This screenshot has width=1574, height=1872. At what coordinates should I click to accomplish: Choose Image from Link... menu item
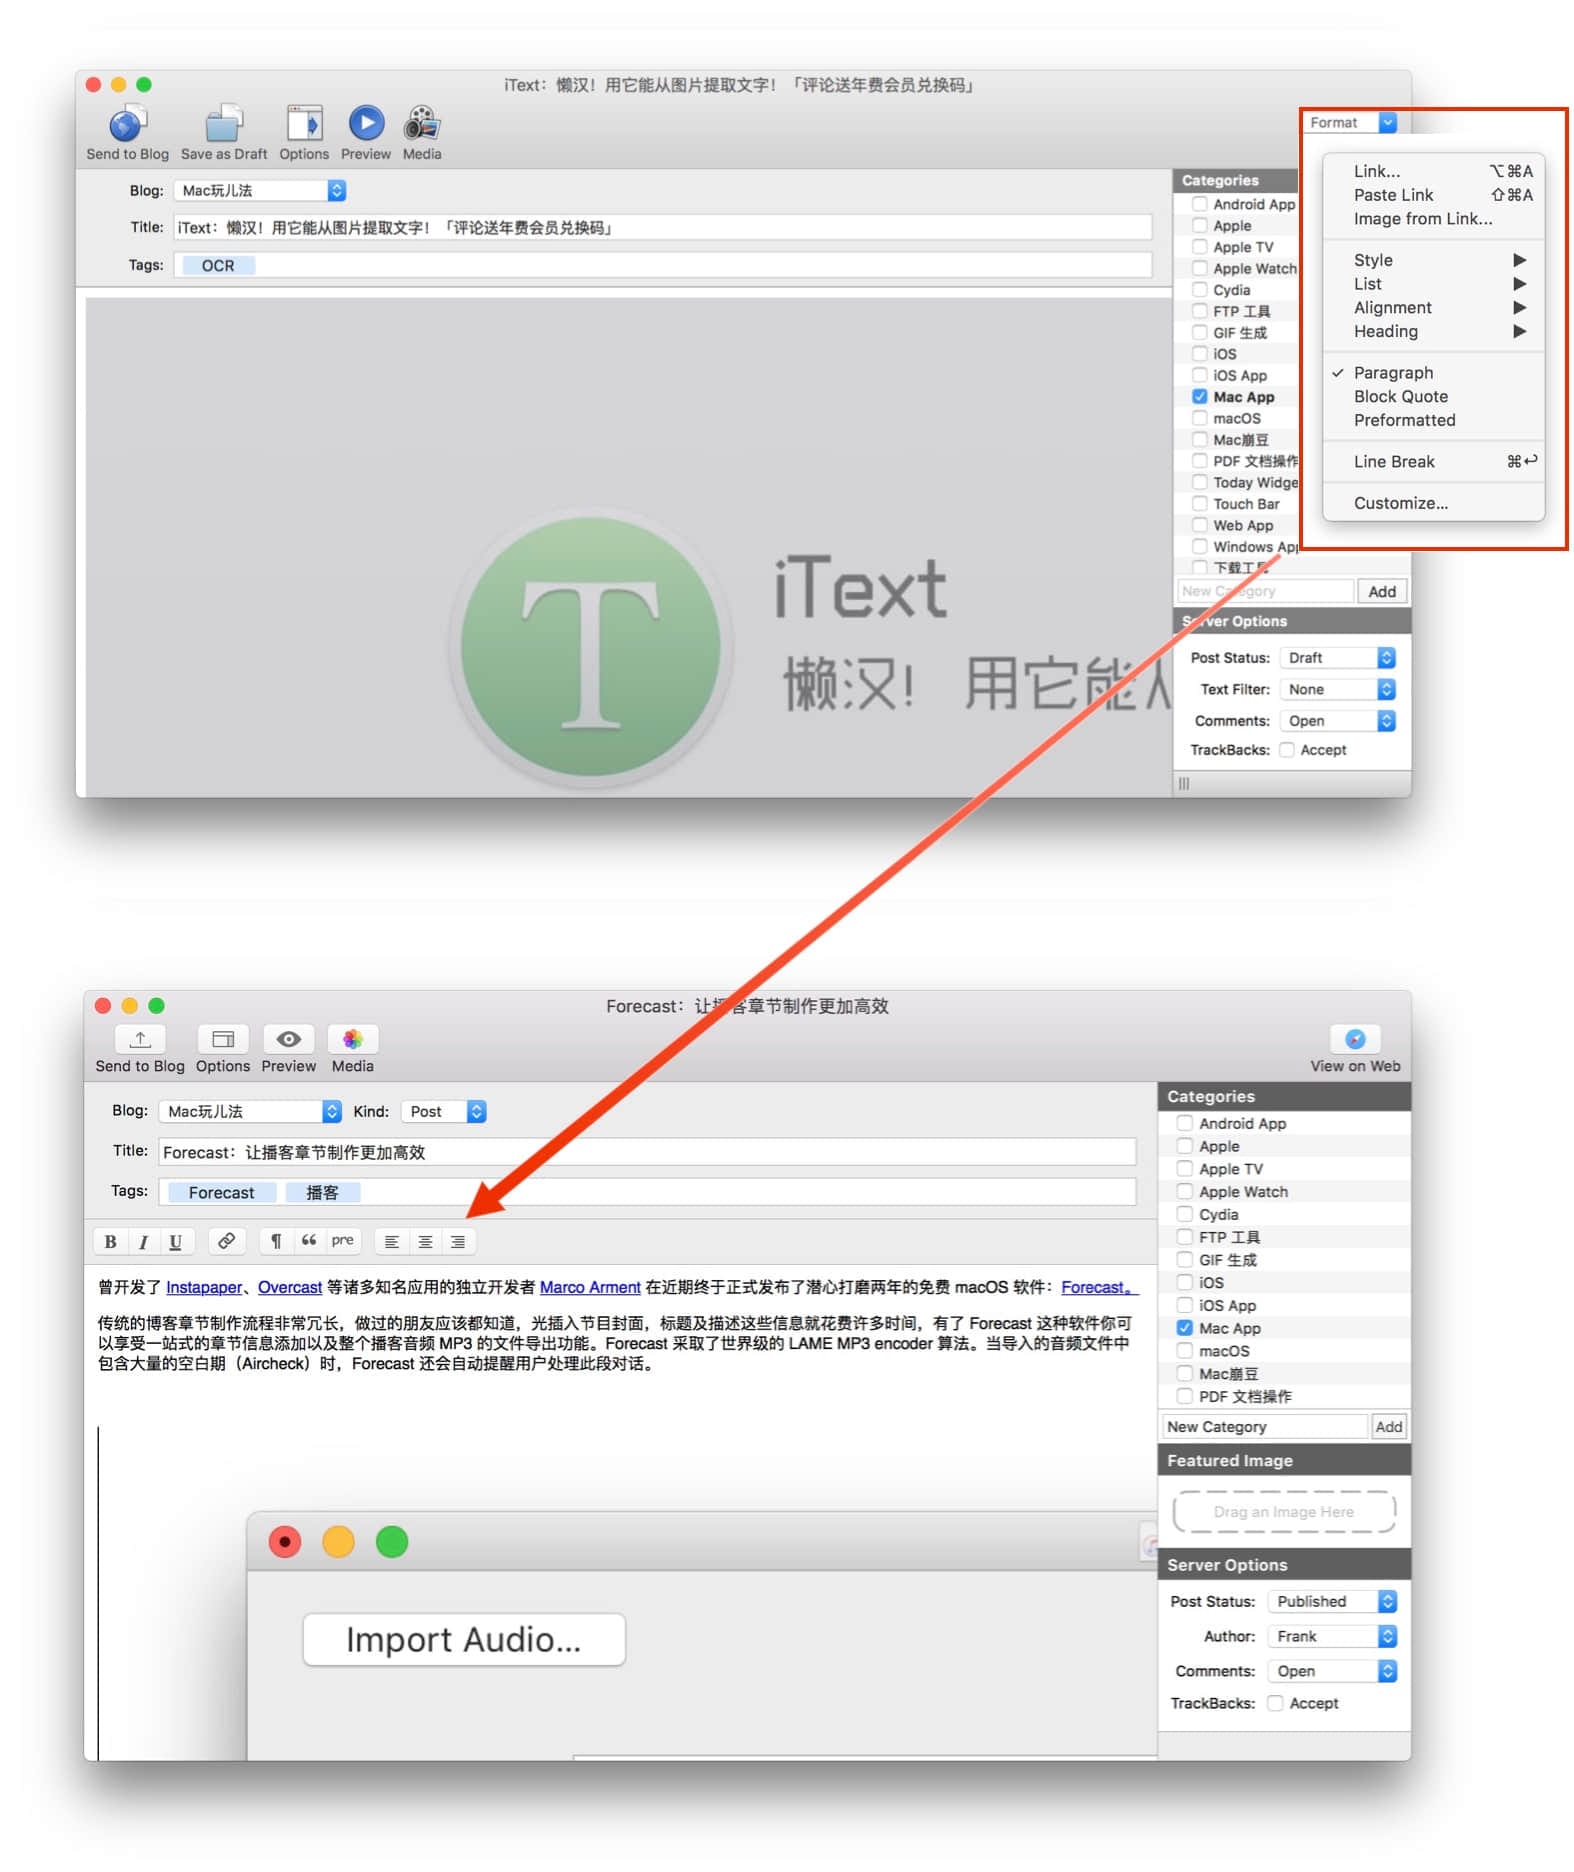point(1434,219)
